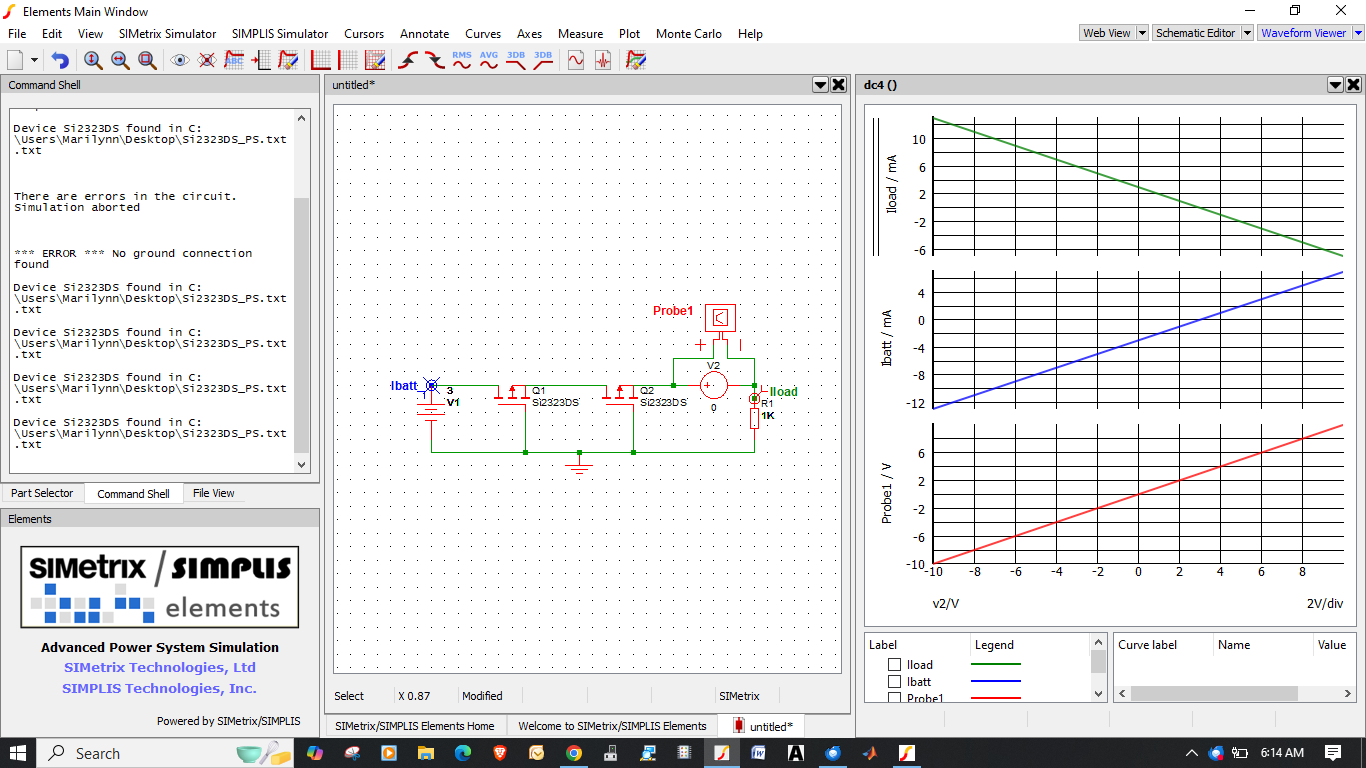This screenshot has height=768, width=1366.
Task: Click the grid with pencil icon
Action: pyautogui.click(x=375, y=60)
